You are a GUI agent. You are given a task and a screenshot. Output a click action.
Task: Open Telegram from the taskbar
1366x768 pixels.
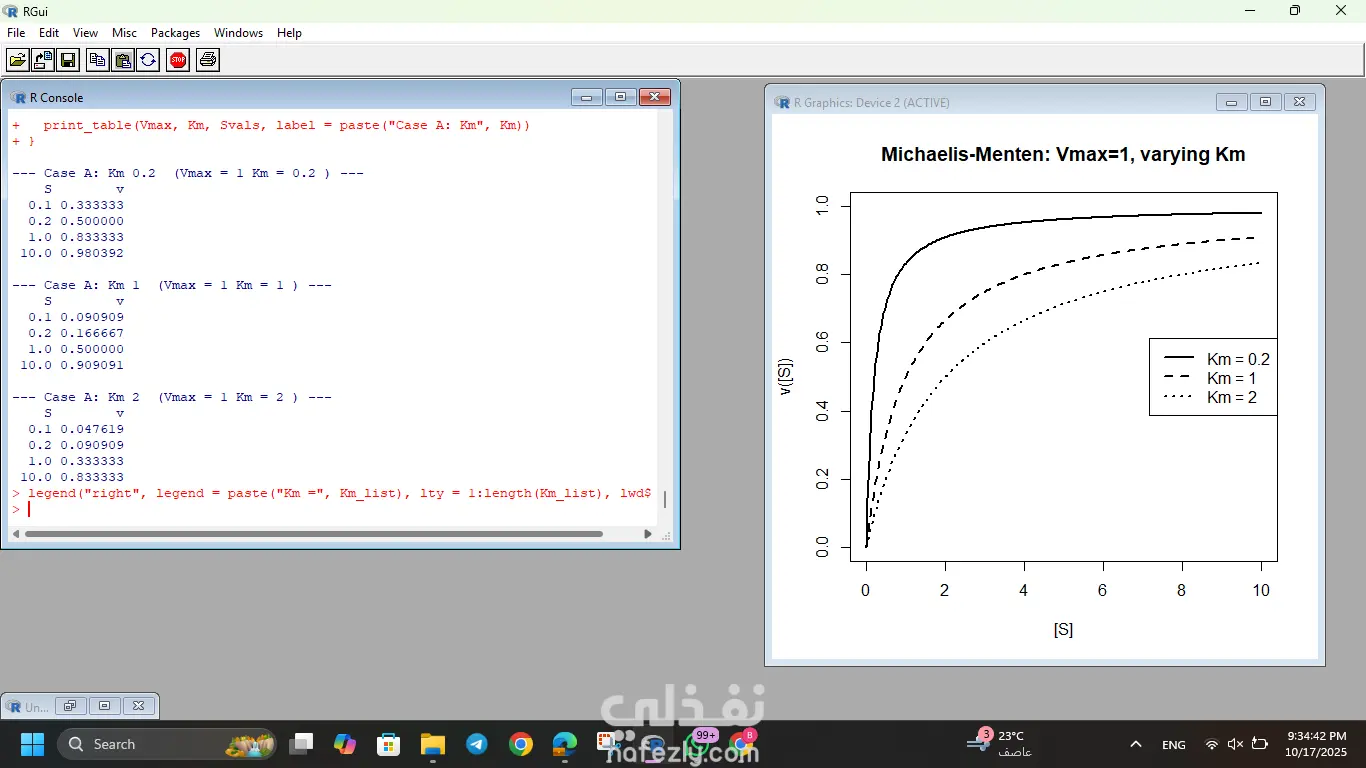tap(477, 744)
